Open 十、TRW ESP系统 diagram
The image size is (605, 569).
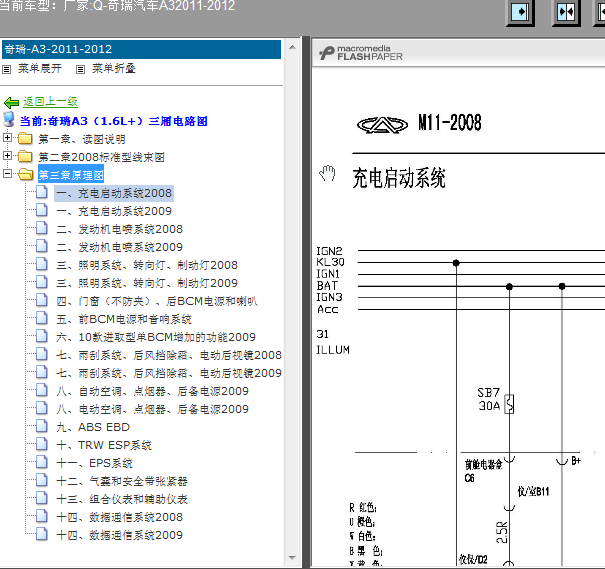[104, 446]
